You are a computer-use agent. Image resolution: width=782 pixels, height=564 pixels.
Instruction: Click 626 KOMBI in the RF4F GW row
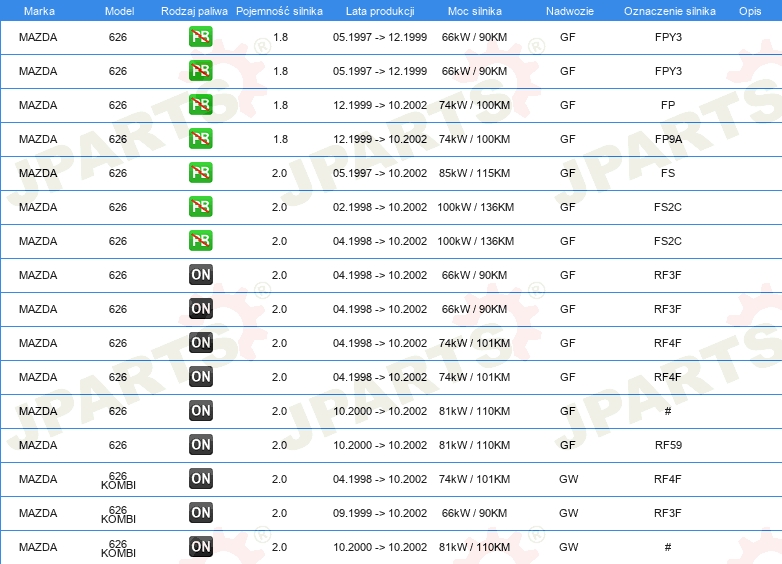118,480
